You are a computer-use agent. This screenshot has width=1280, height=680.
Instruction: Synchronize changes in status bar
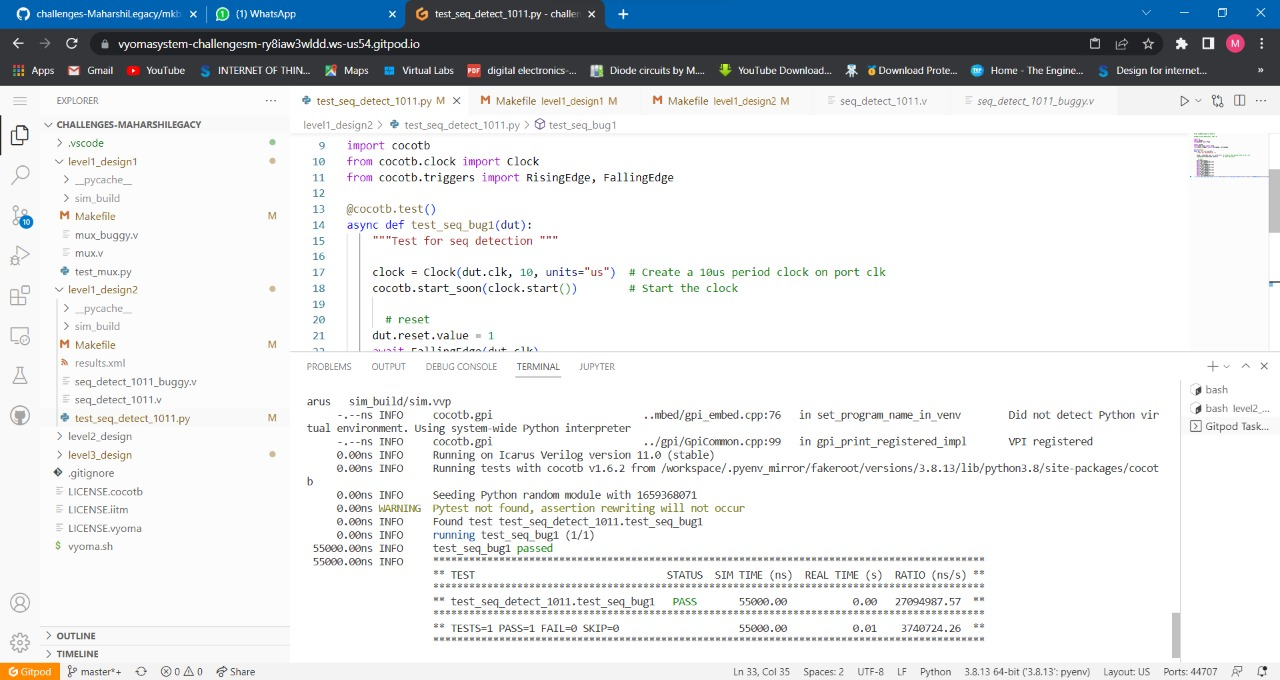tap(141, 672)
